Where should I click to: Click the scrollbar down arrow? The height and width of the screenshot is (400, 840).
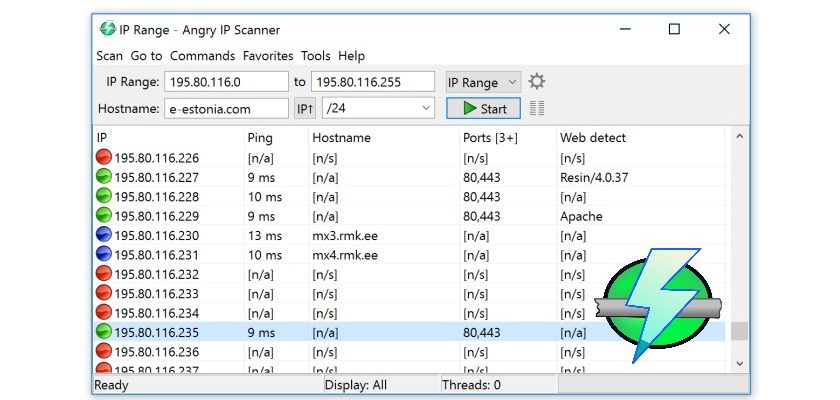pos(739,364)
